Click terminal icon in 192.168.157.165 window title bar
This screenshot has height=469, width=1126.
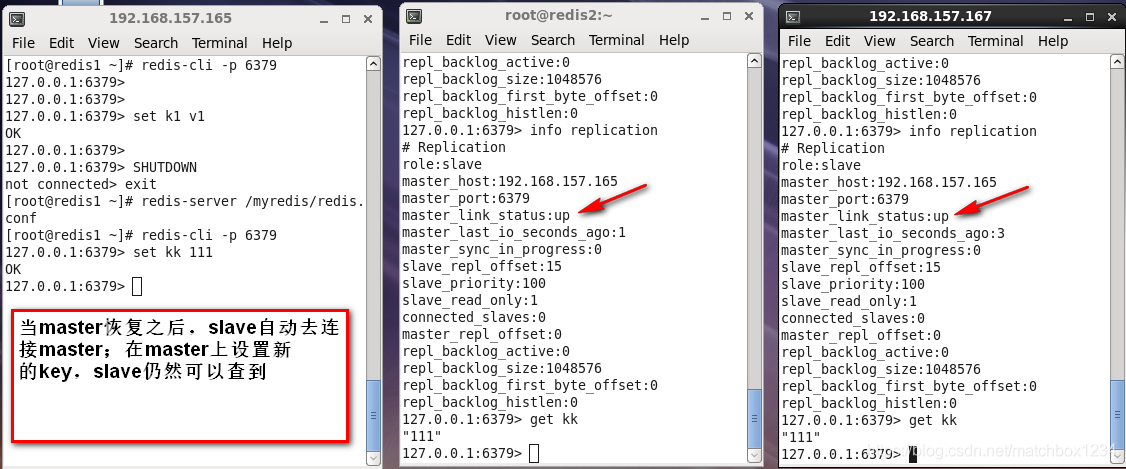pyautogui.click(x=19, y=19)
